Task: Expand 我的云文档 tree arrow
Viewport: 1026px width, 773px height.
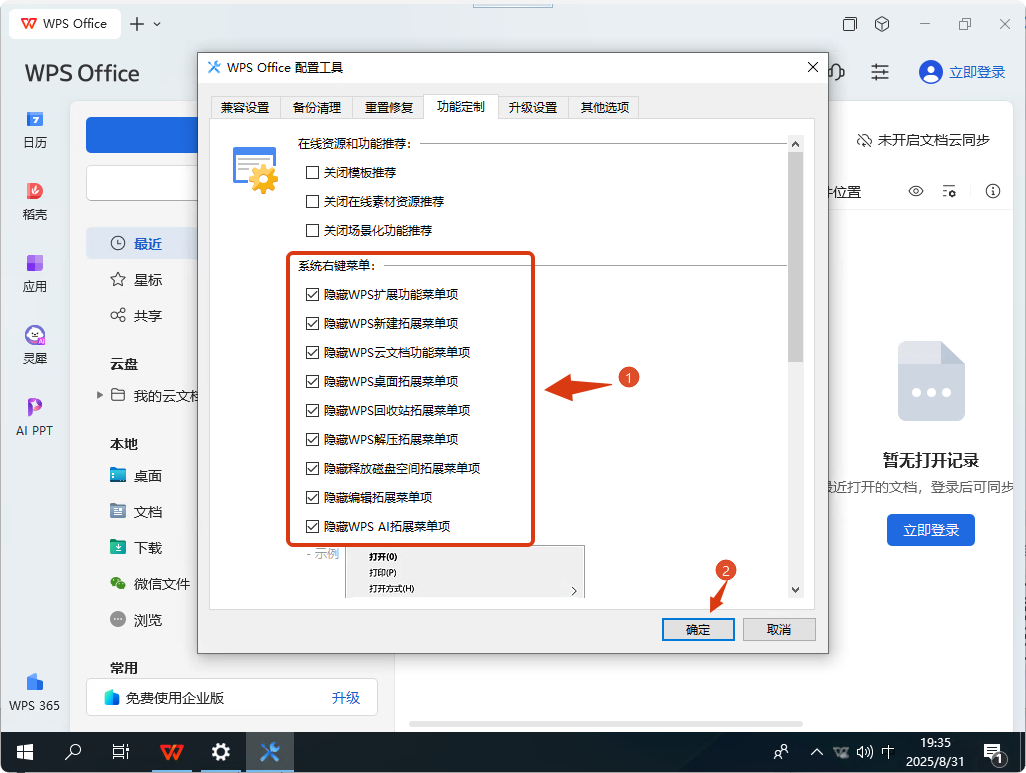Action: point(100,395)
